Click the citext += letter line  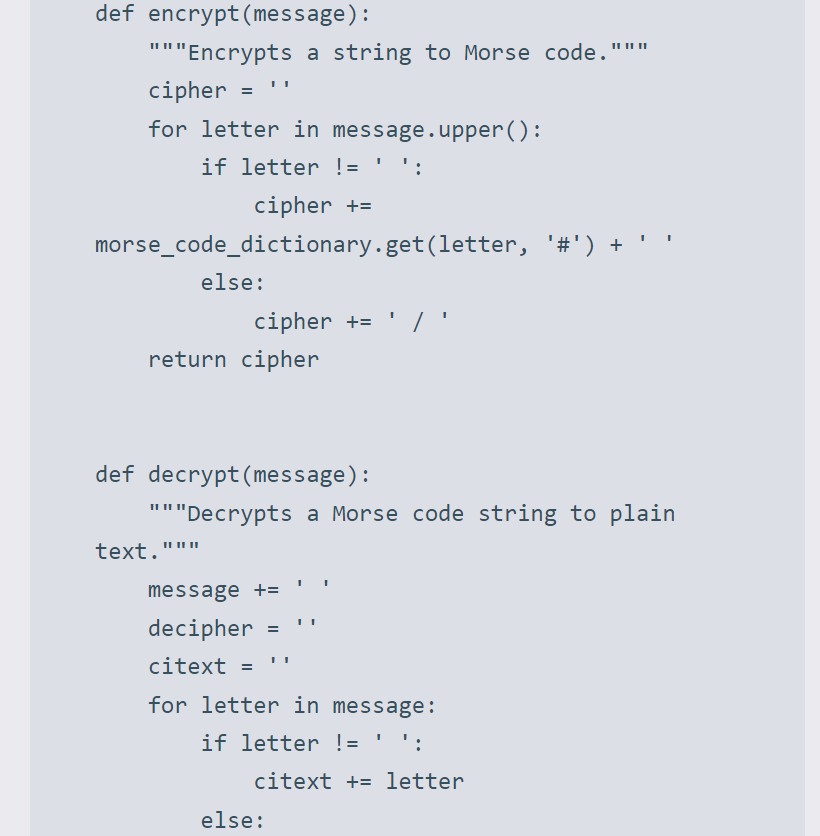click(358, 782)
